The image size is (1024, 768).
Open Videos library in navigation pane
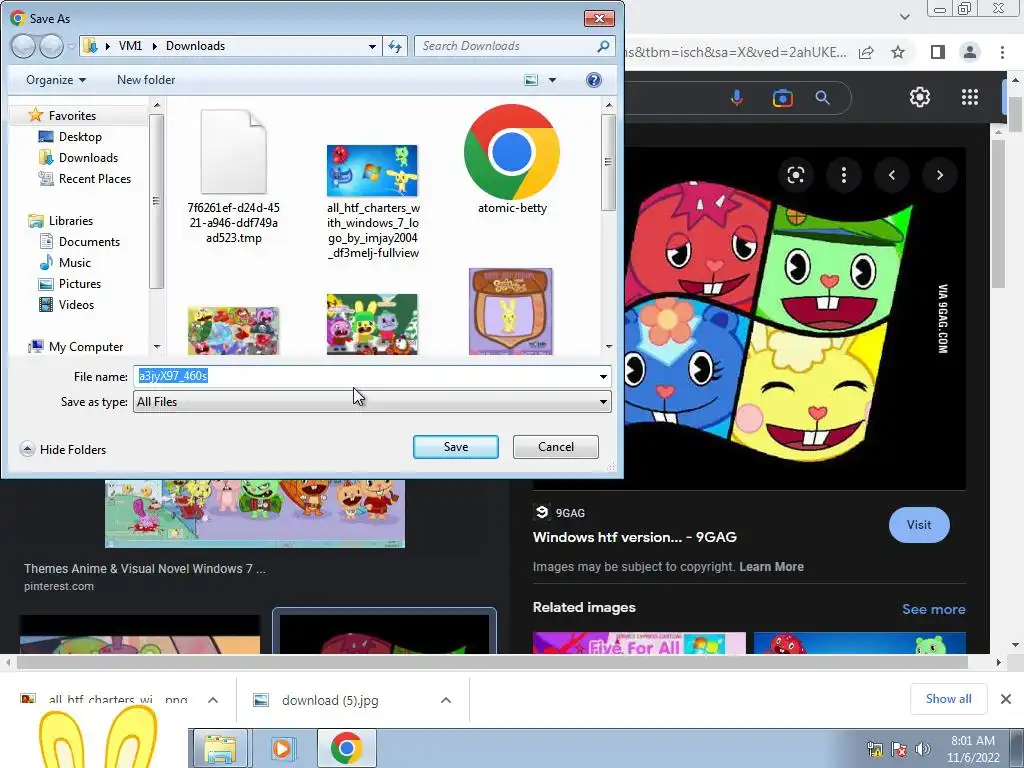pyautogui.click(x=76, y=304)
